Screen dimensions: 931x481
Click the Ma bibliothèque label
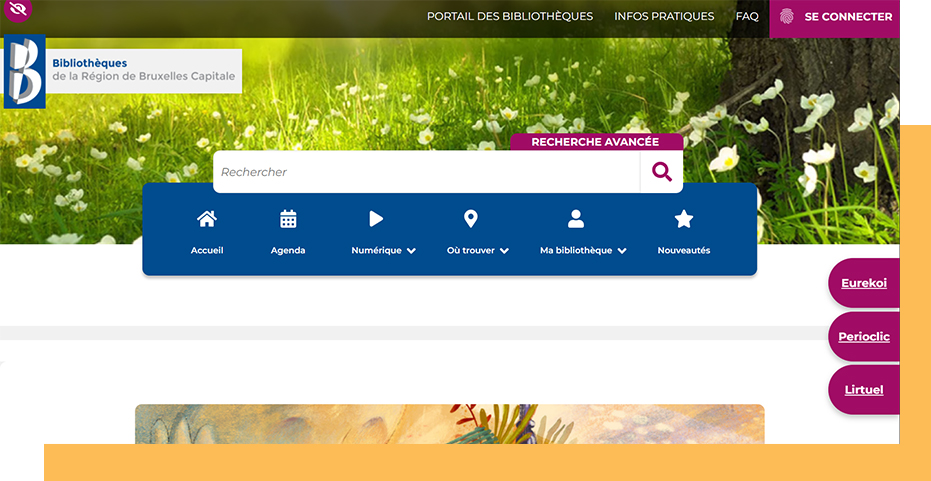click(x=576, y=251)
